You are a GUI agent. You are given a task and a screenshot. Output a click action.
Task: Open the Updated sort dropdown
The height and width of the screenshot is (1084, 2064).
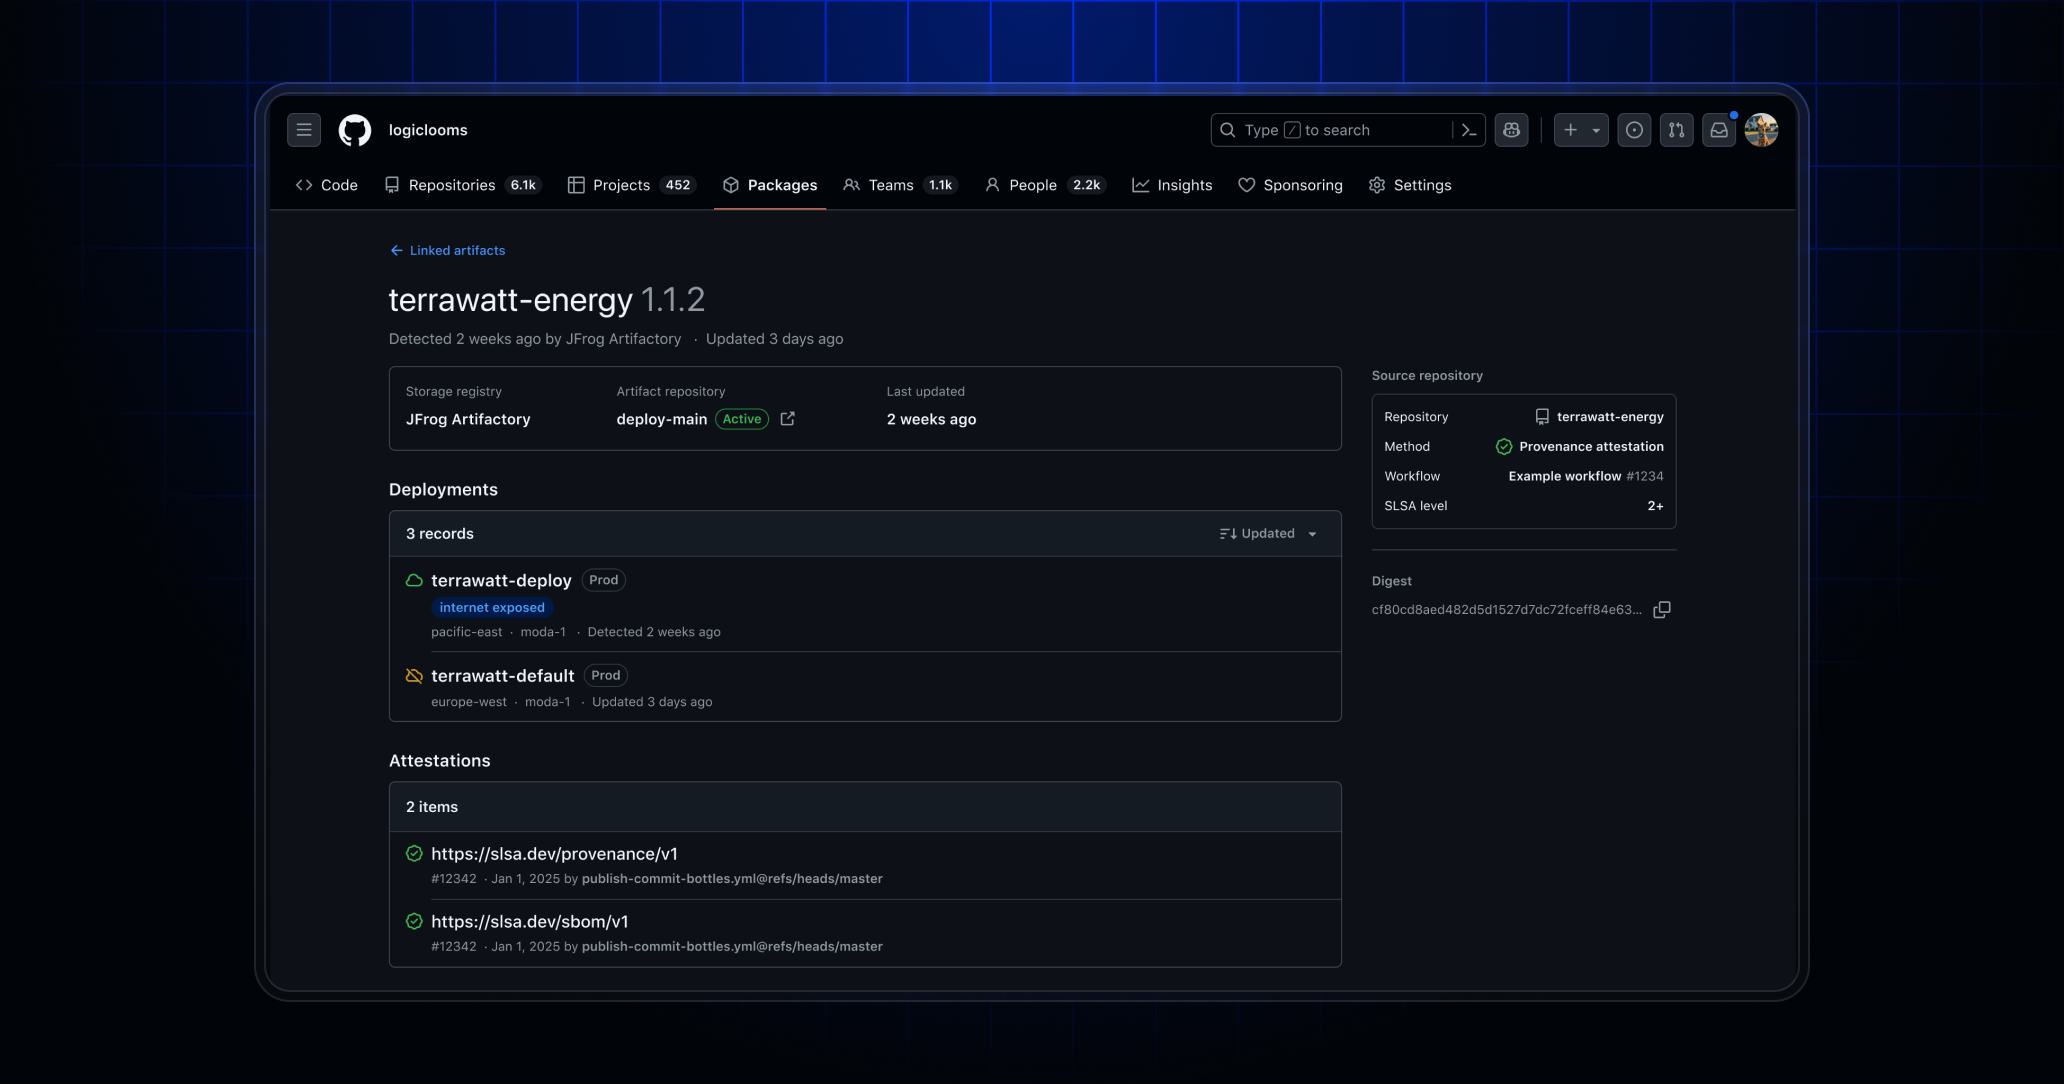tap(1267, 533)
